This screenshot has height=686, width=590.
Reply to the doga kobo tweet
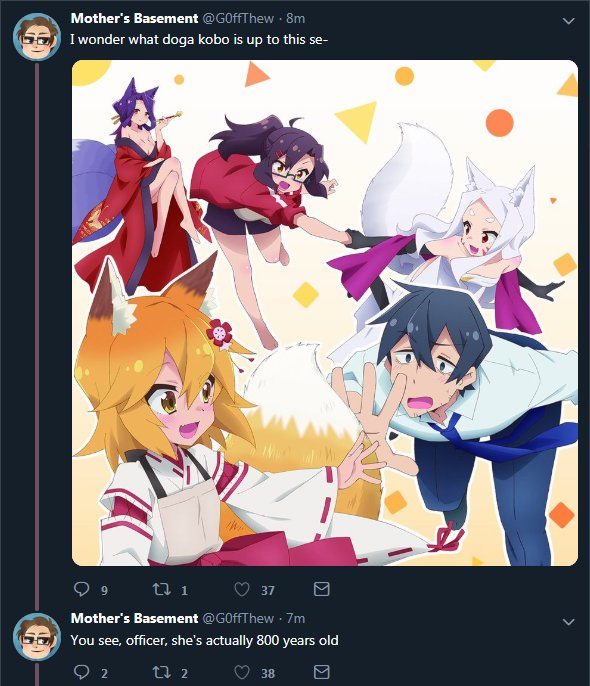tap(82, 589)
